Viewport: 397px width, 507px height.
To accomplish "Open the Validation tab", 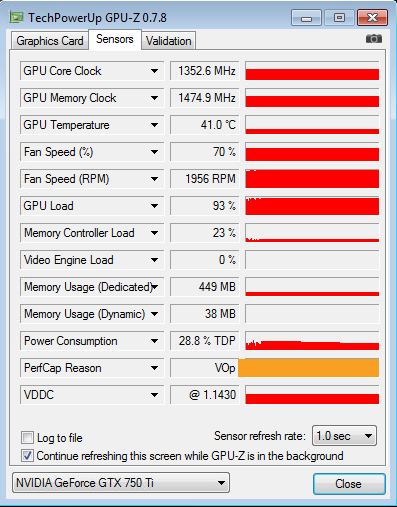I will pos(169,41).
